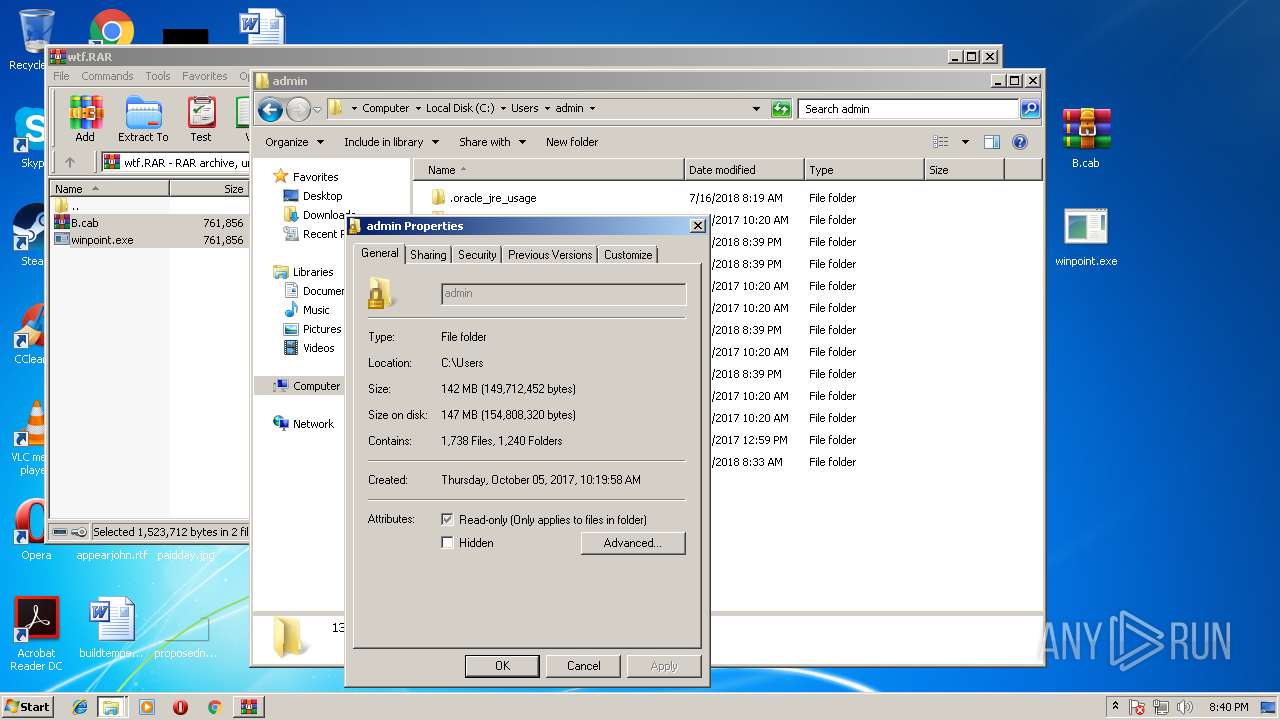Image resolution: width=1280 pixels, height=720 pixels.
Task: Select buildtemper Word document desktop icon
Action: tap(111, 629)
